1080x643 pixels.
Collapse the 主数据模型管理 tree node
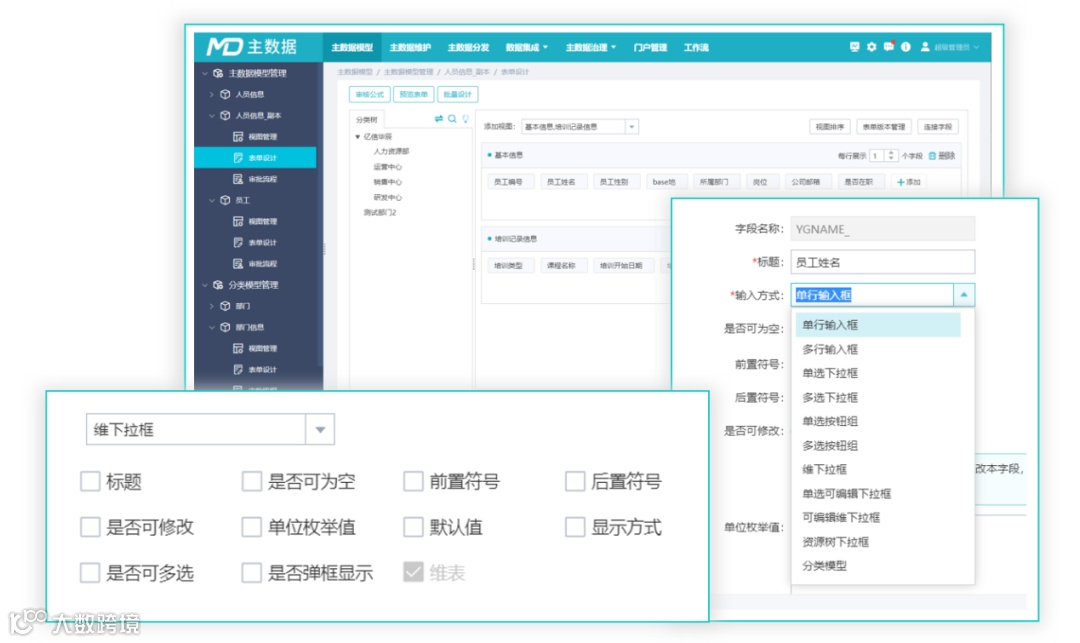click(x=205, y=73)
